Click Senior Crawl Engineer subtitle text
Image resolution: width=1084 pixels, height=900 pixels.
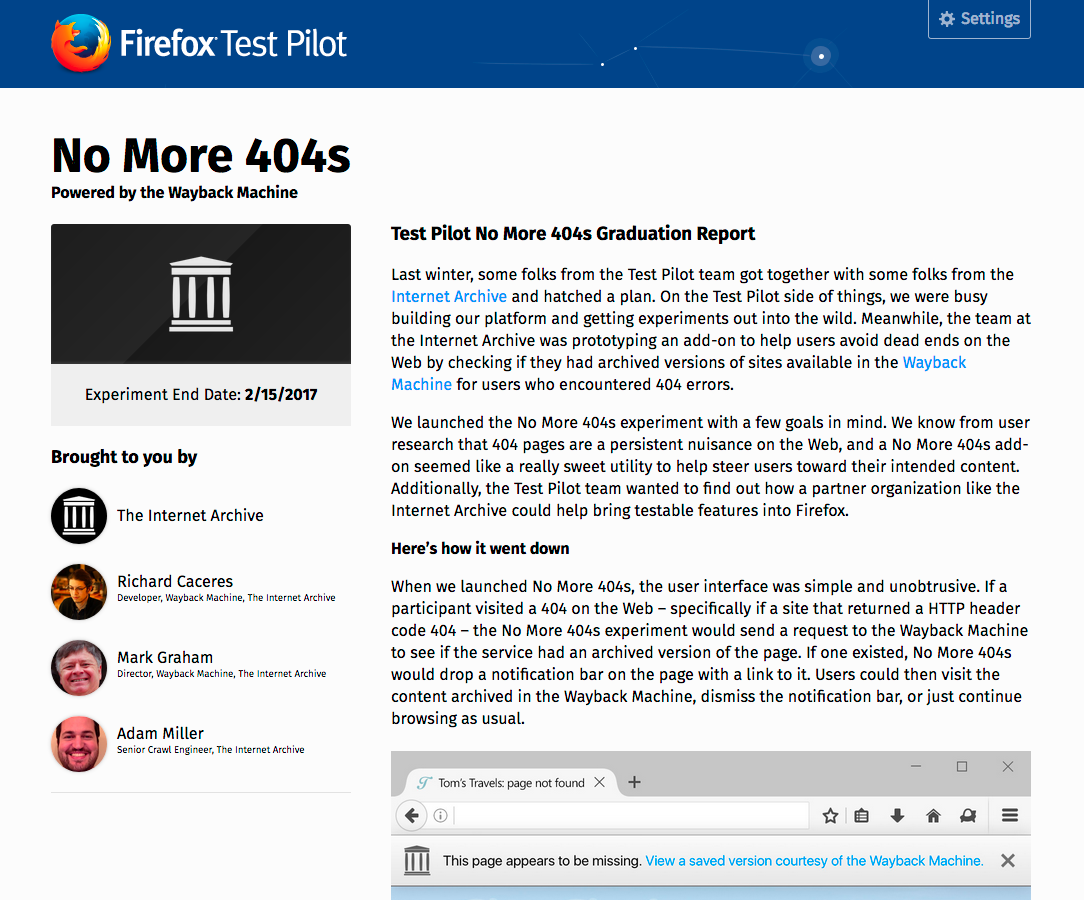click(210, 750)
